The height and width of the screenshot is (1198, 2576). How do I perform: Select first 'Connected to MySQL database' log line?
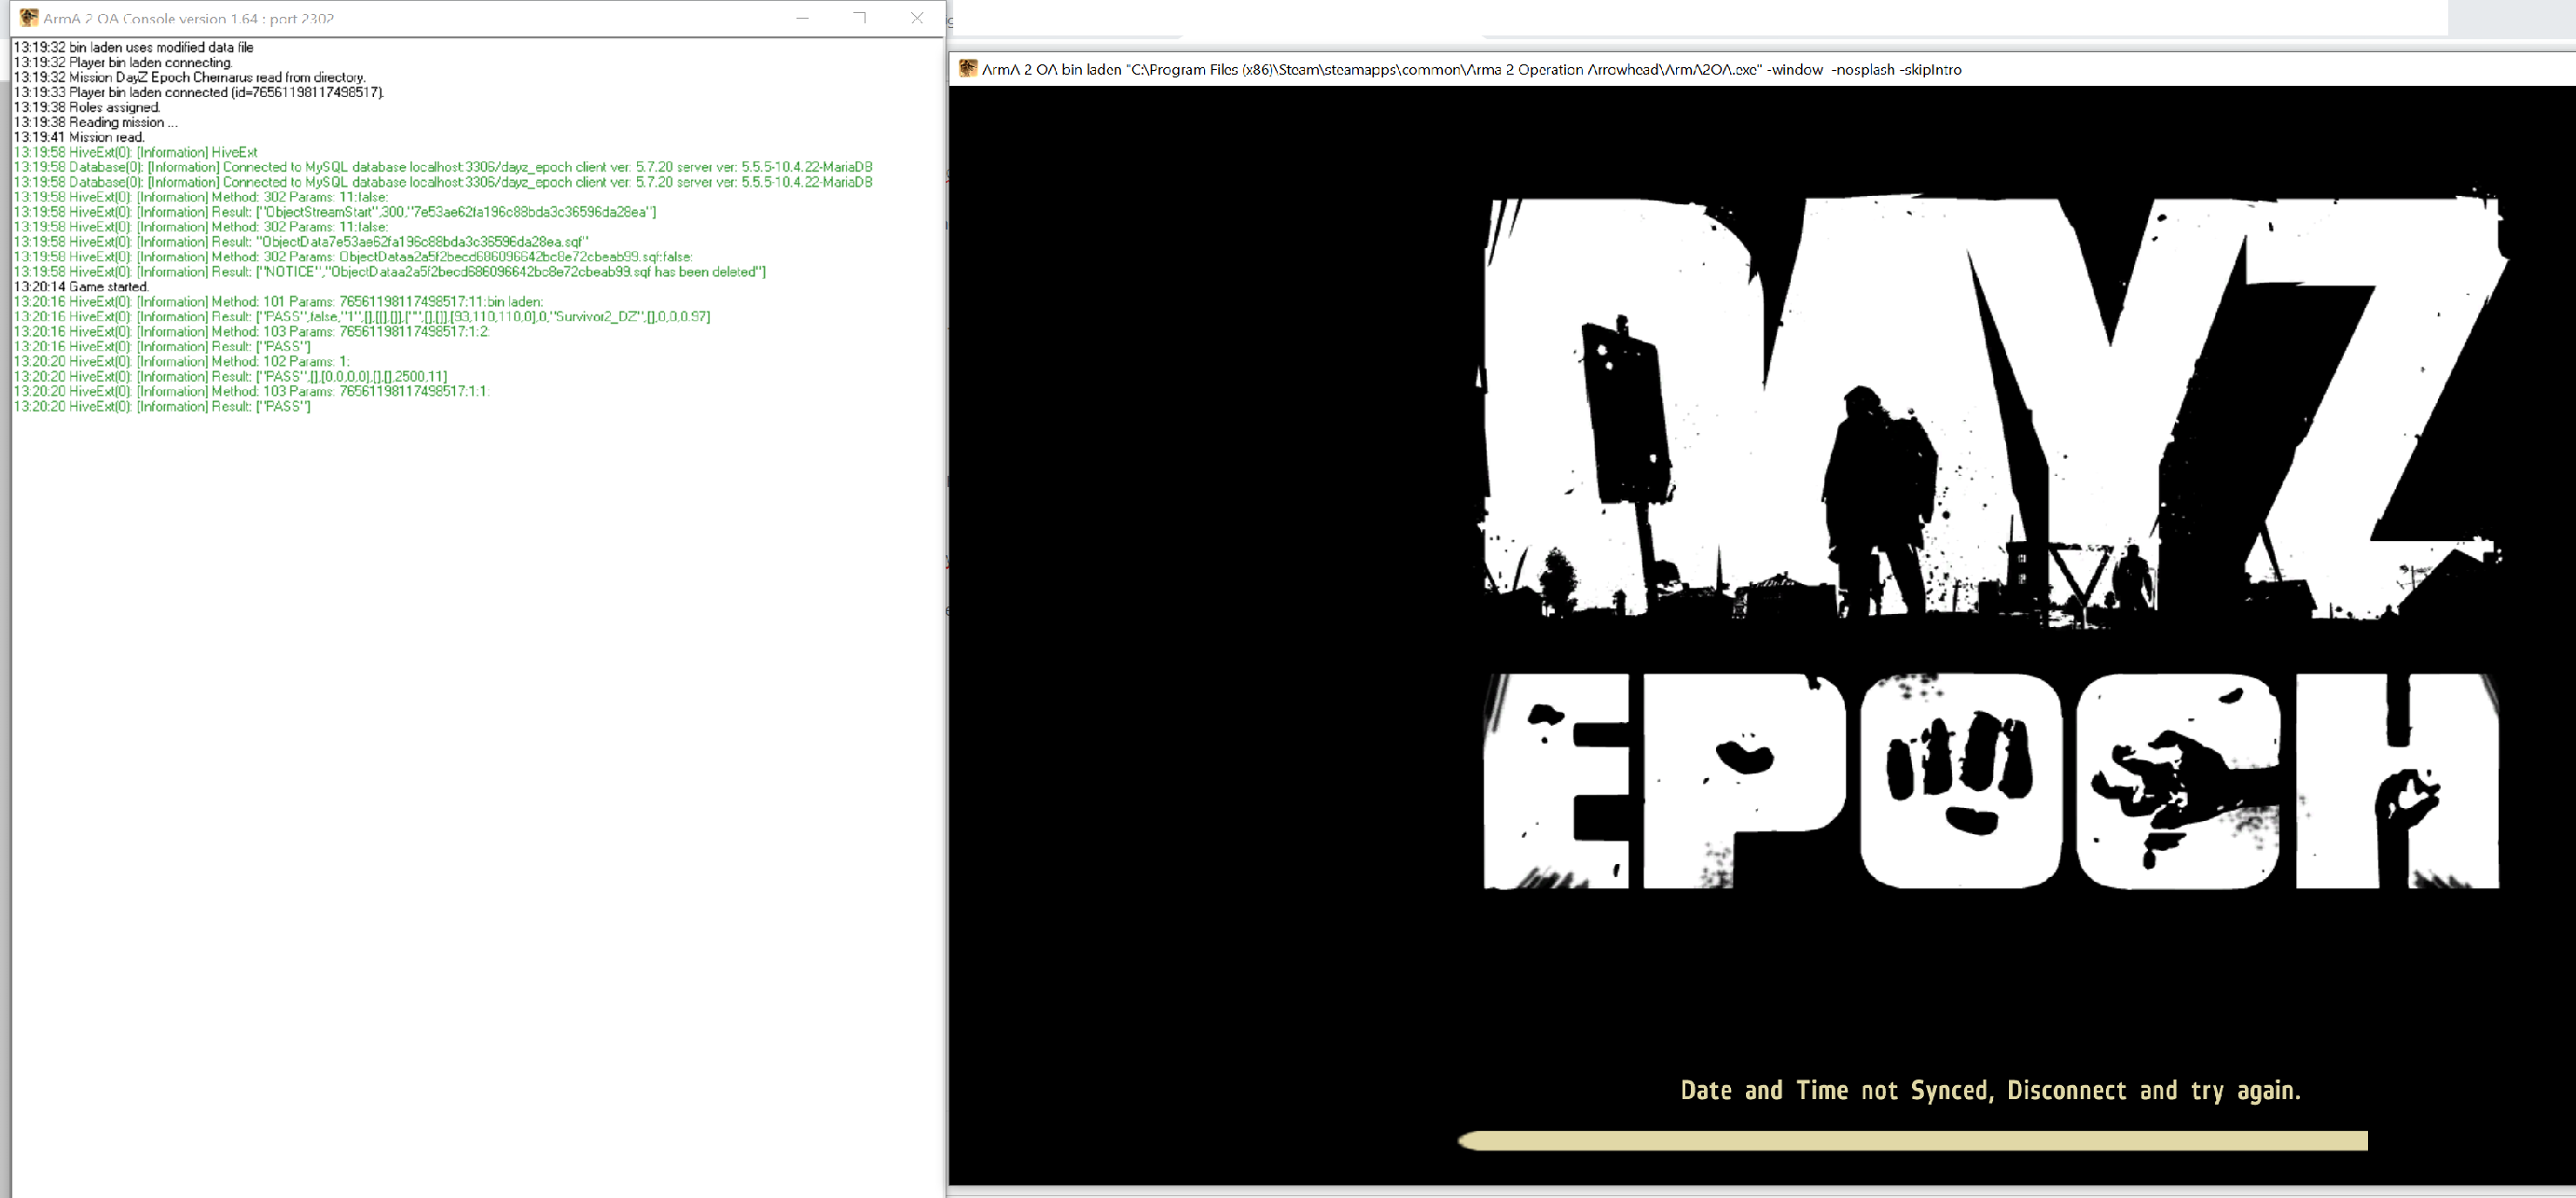(443, 167)
